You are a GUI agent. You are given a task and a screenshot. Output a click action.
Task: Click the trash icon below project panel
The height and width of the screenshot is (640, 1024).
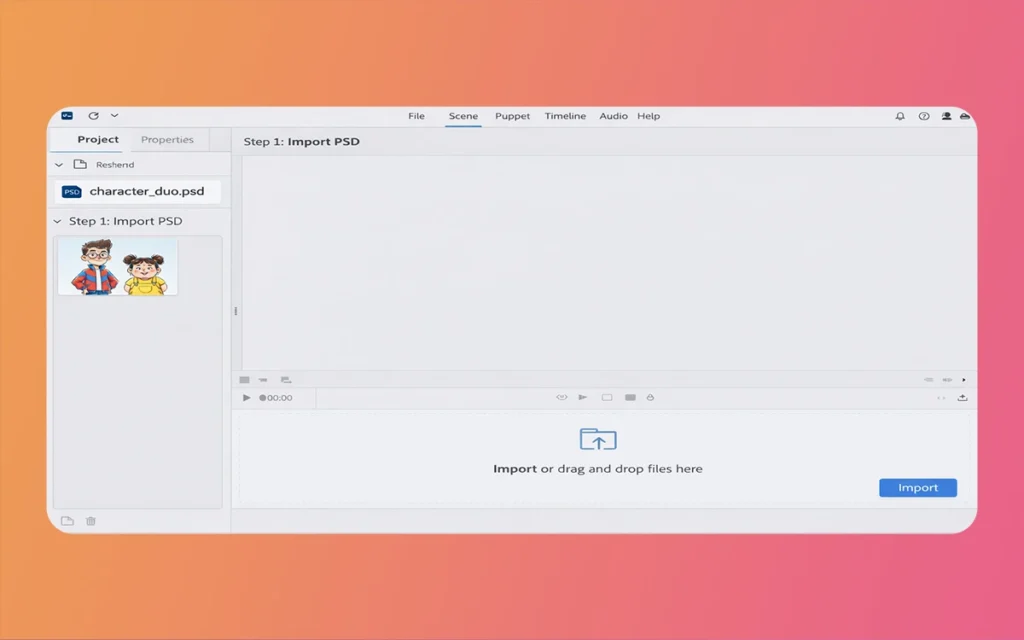[x=91, y=521]
